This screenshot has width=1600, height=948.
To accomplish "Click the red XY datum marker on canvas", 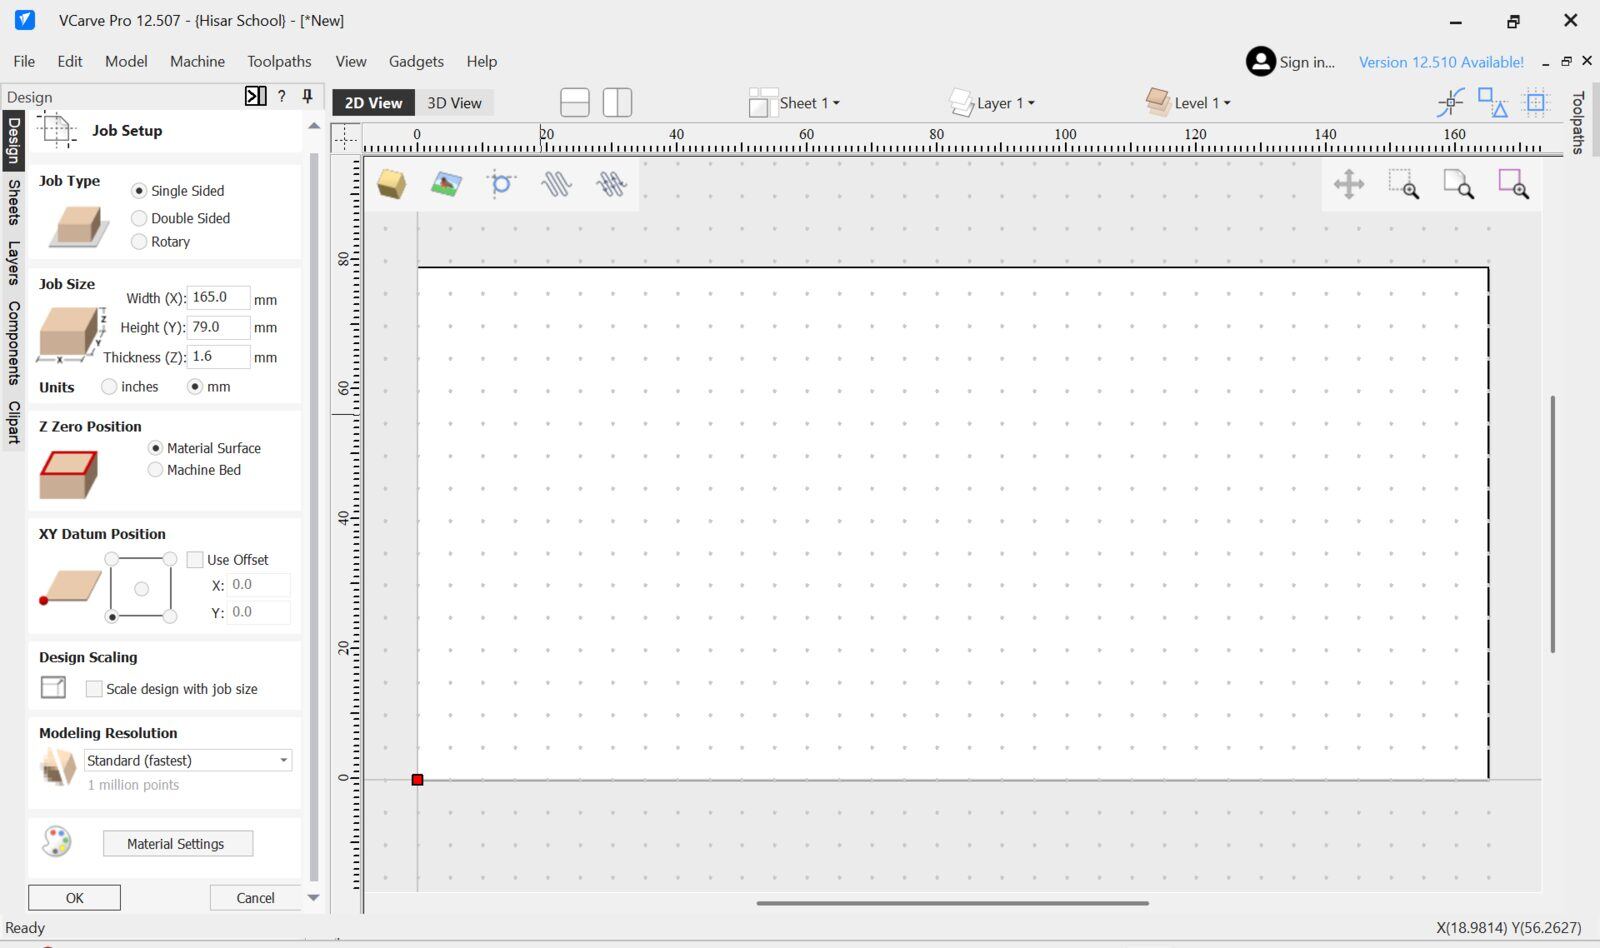I will point(417,779).
